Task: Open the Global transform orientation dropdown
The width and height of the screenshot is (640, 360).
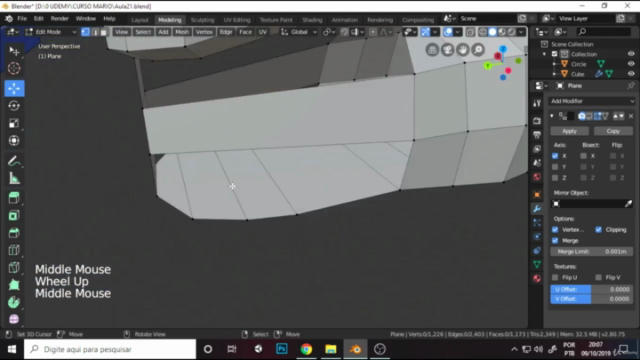Action: [299, 32]
